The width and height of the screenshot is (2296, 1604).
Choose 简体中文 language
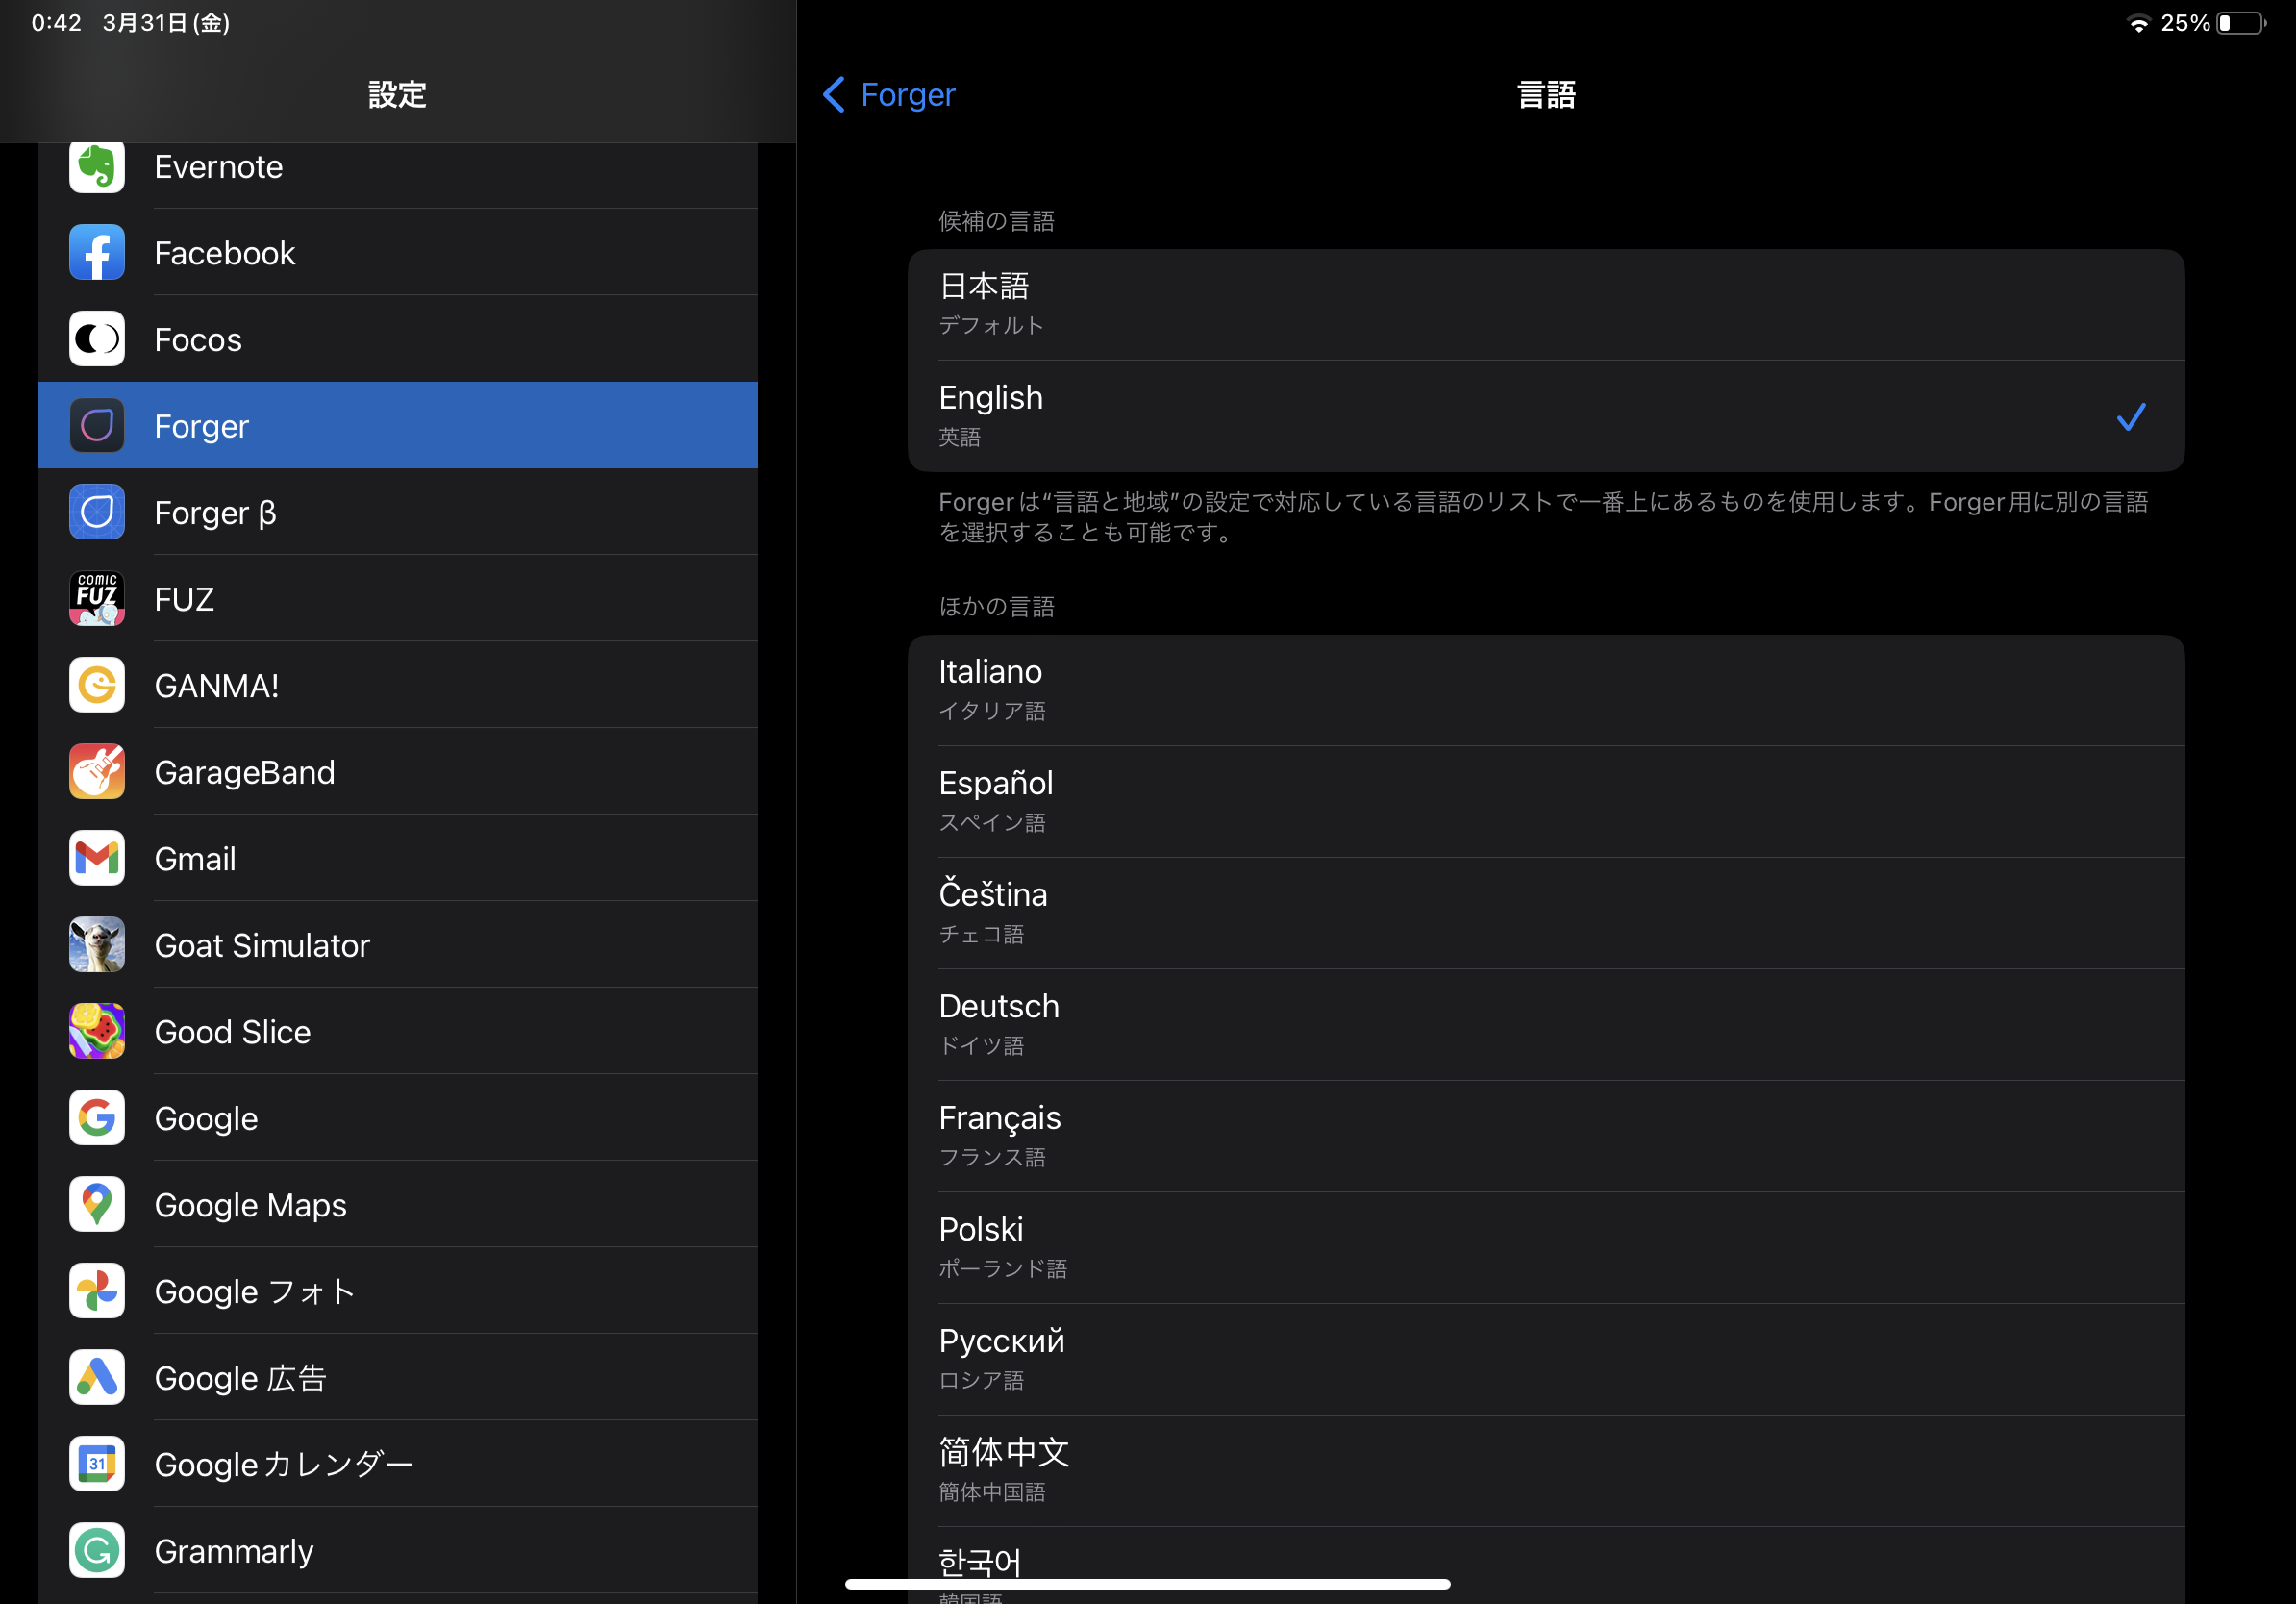coord(1545,1470)
